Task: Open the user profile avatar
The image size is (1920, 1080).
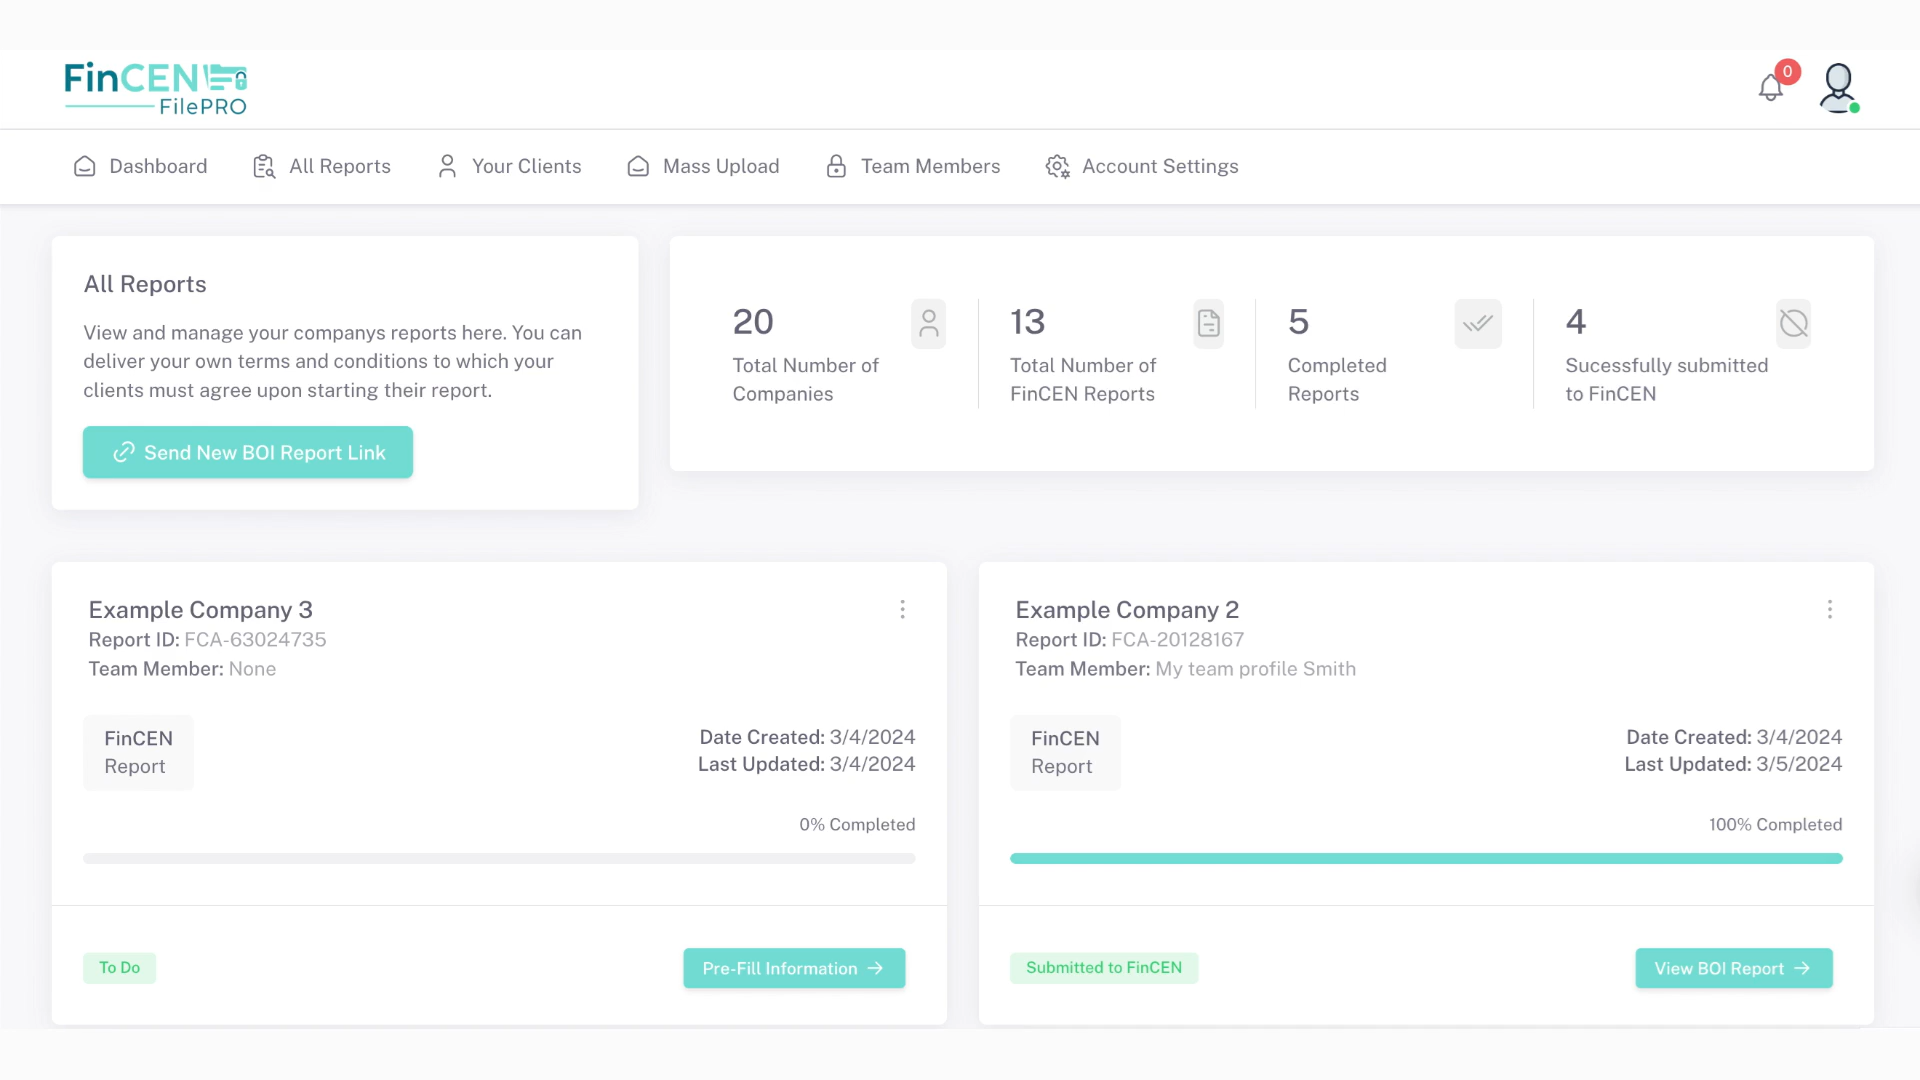Action: pyautogui.click(x=1838, y=88)
